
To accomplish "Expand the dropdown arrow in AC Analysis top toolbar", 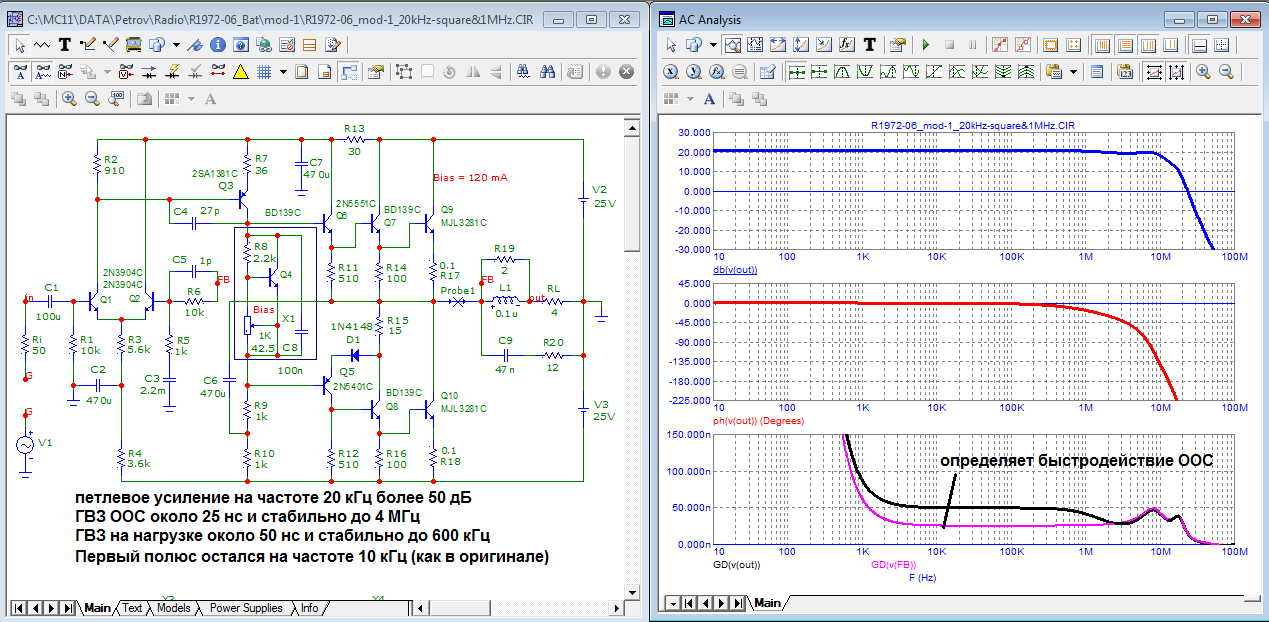I will (x=713, y=45).
